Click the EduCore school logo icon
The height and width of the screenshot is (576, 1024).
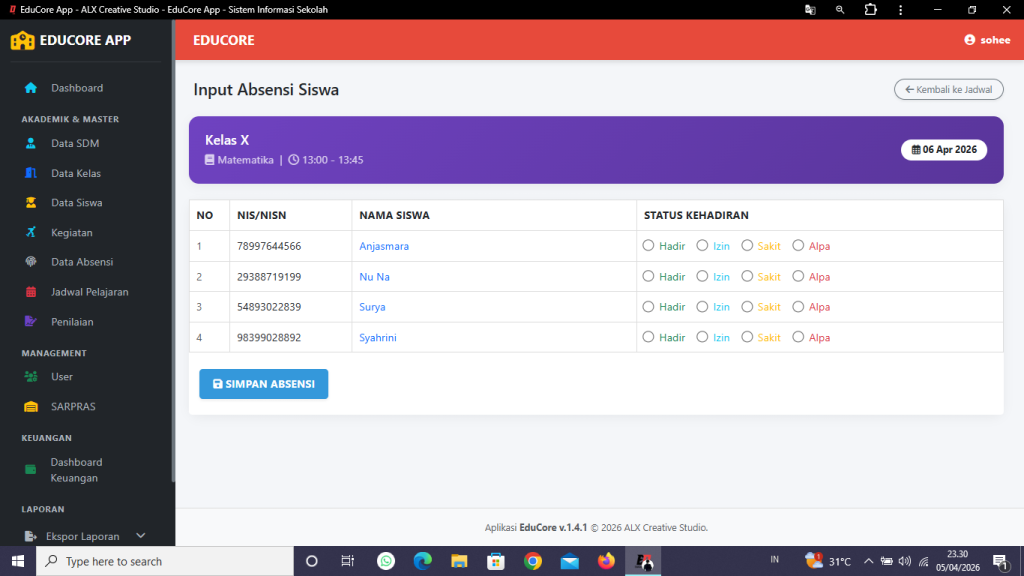tap(22, 40)
